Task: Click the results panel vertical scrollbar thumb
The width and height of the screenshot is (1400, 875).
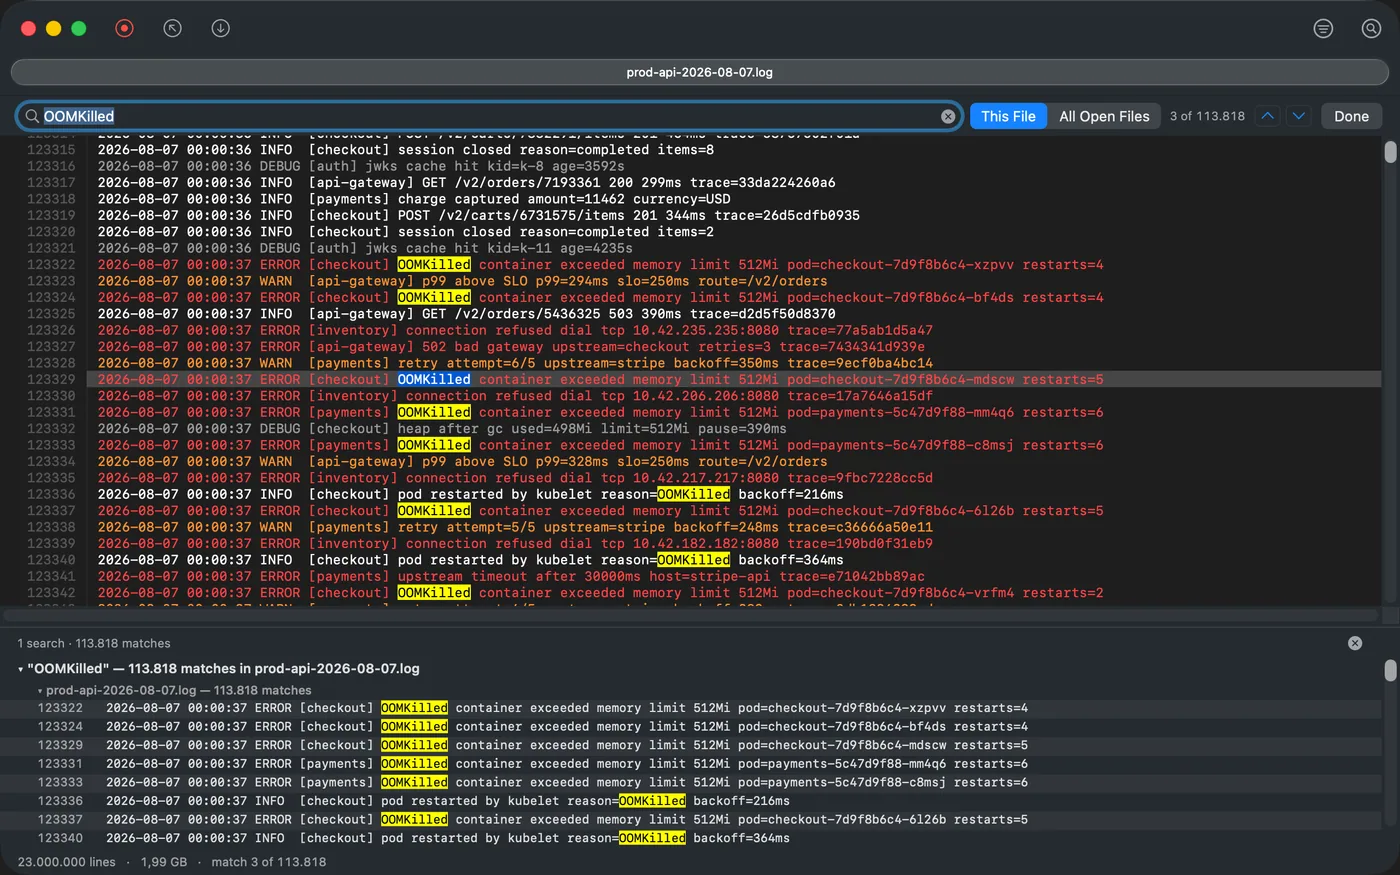Action: point(1390,670)
